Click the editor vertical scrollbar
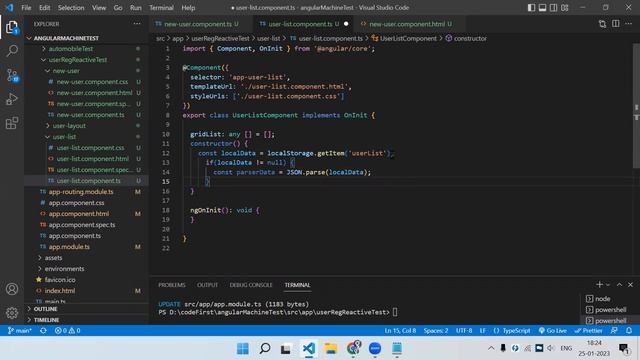Viewport: 640px width, 360px height. 636,106
